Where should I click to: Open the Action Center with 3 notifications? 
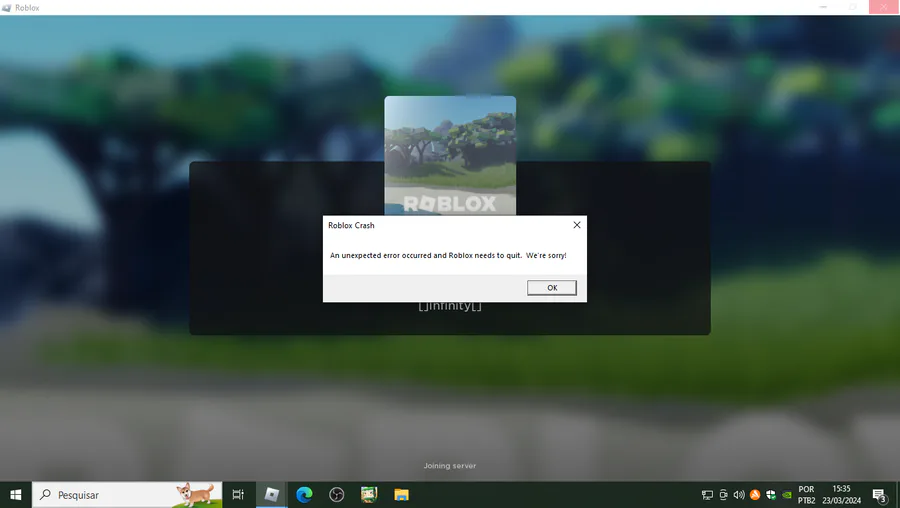pyautogui.click(x=879, y=495)
